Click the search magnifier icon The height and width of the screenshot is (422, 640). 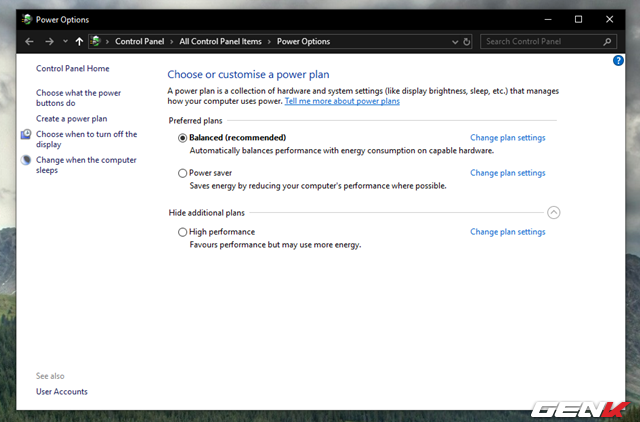coord(607,42)
